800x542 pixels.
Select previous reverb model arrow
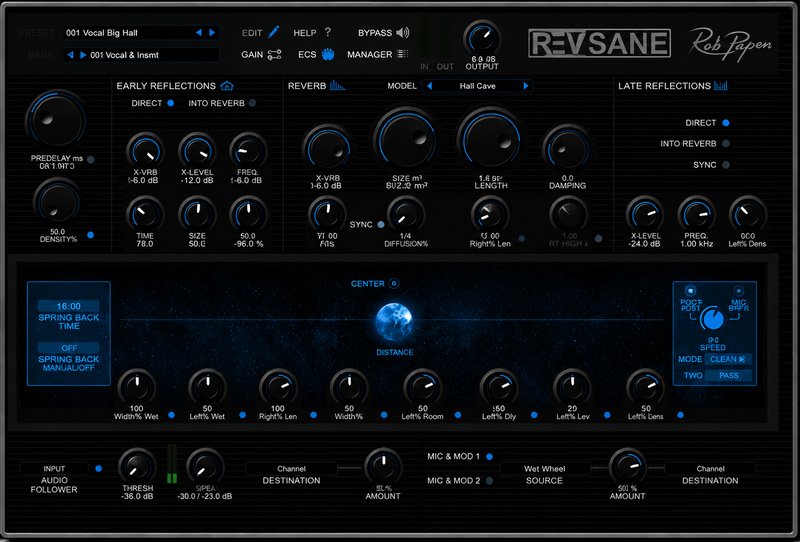point(430,86)
